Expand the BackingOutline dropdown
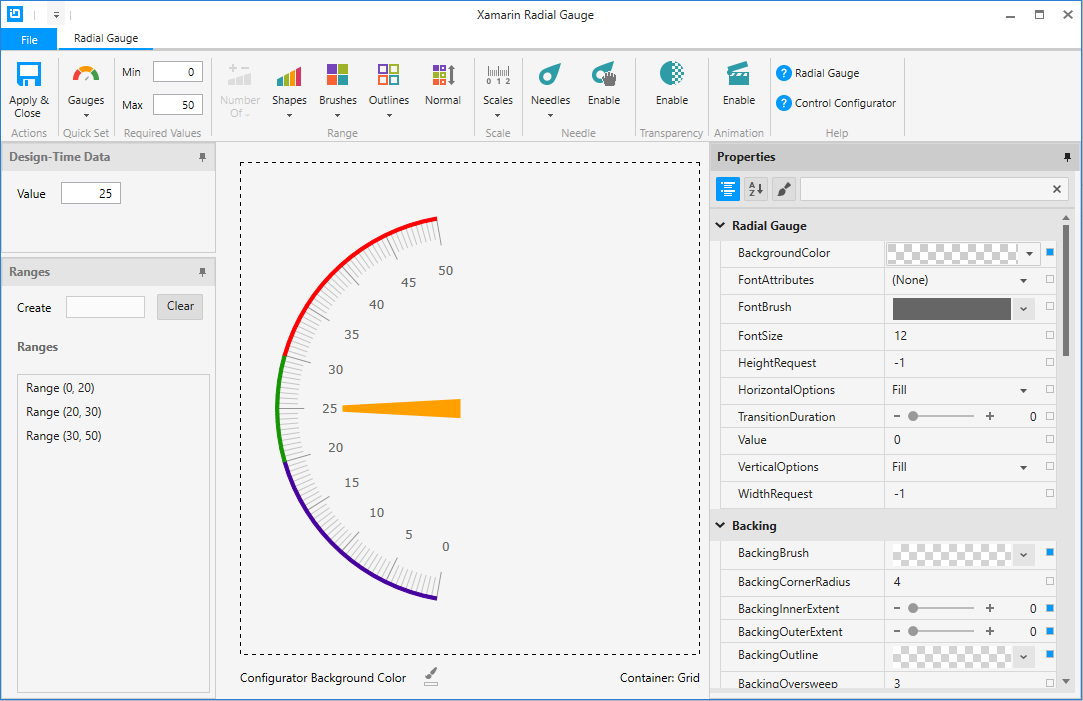The width and height of the screenshot is (1083, 701). click(1024, 657)
